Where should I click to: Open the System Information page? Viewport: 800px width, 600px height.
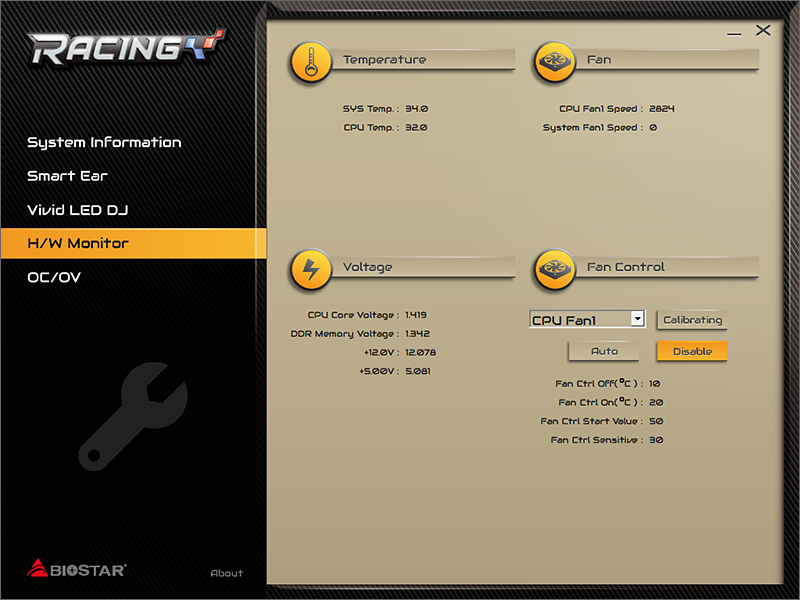pyautogui.click(x=104, y=142)
